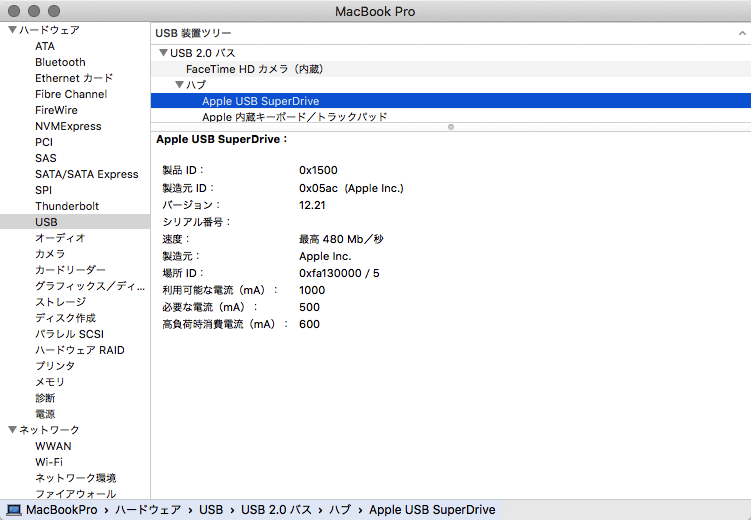Select SAS in the sidebar

(x=46, y=158)
